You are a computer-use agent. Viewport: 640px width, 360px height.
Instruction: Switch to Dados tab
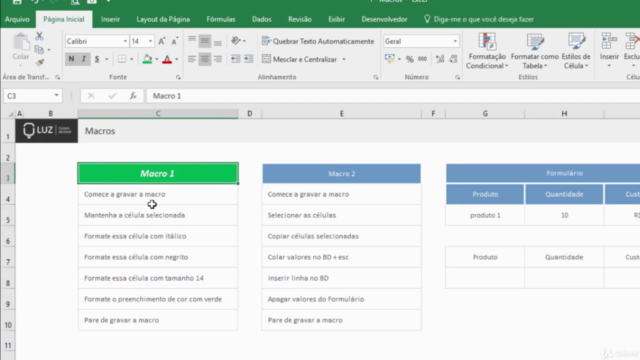tap(262, 19)
